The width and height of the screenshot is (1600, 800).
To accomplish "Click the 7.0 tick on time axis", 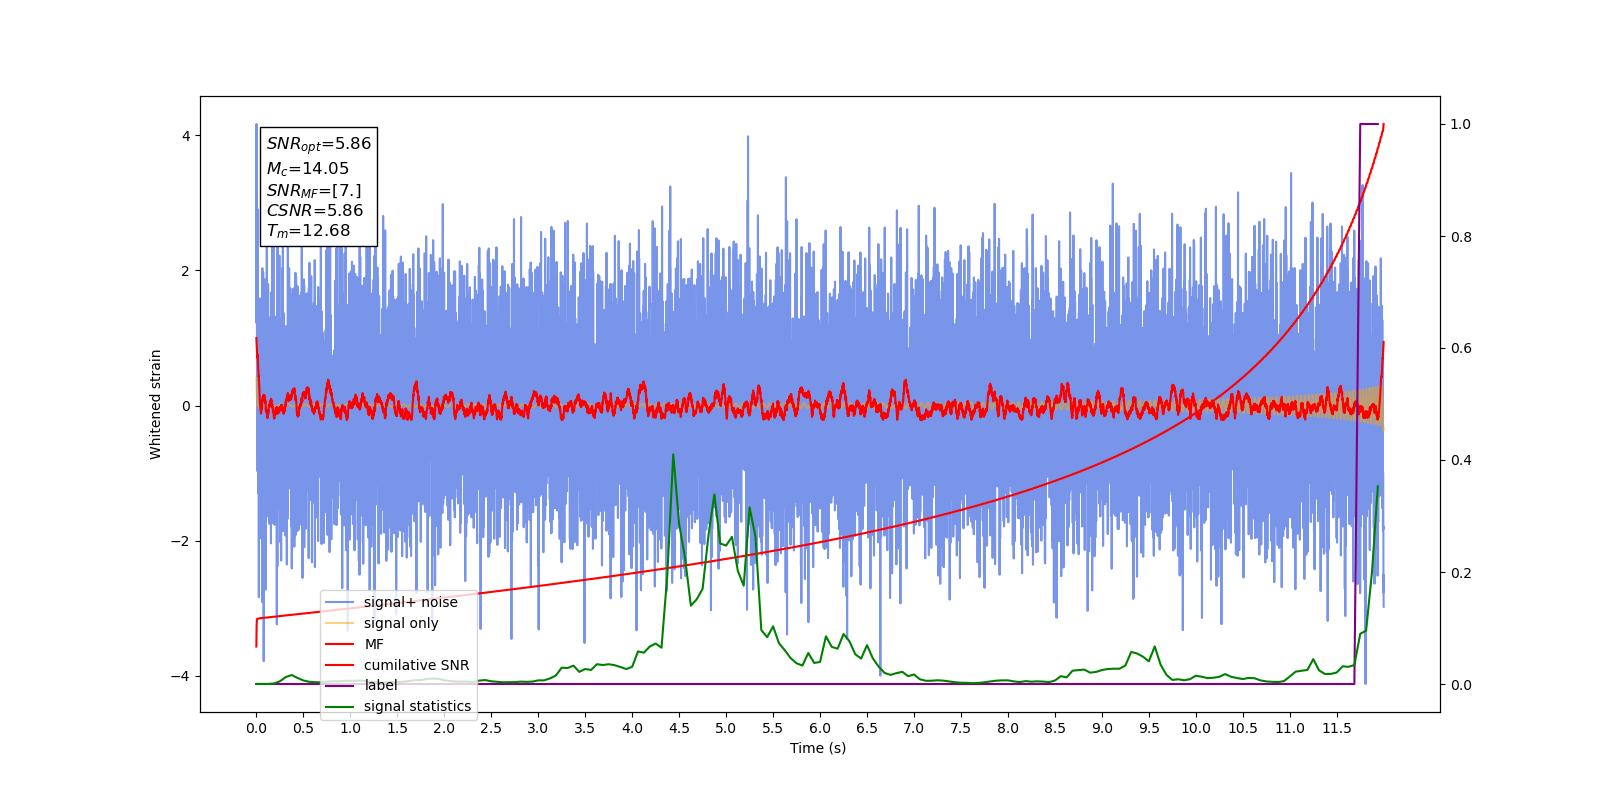I will 914,728.
